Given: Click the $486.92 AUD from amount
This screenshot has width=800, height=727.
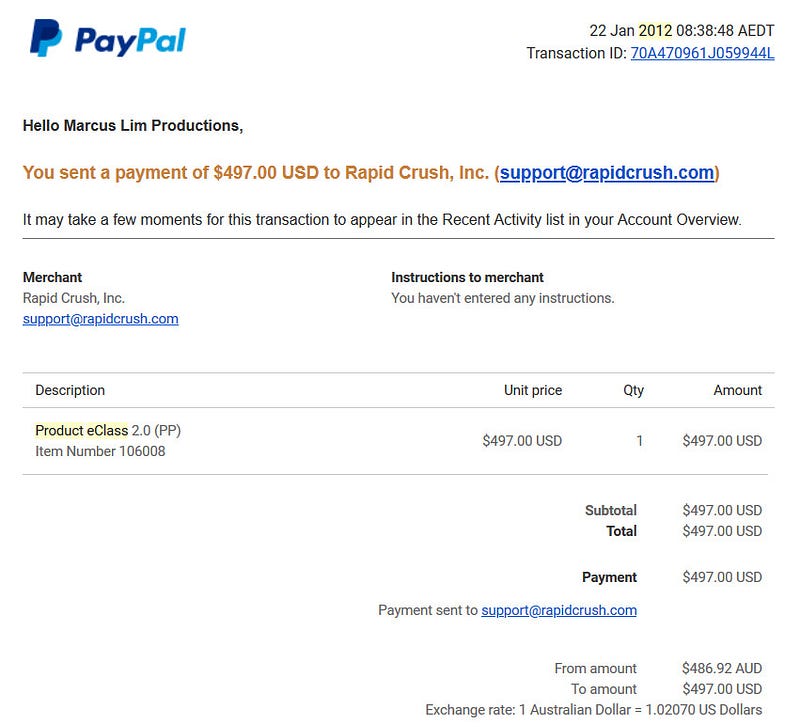Looking at the screenshot, I should click(722, 668).
